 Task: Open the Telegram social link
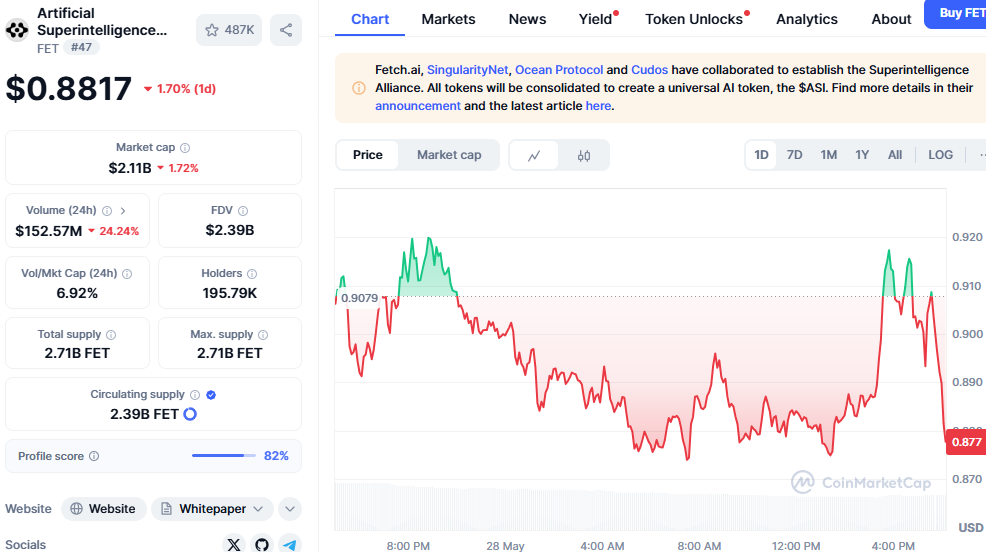coord(289,544)
